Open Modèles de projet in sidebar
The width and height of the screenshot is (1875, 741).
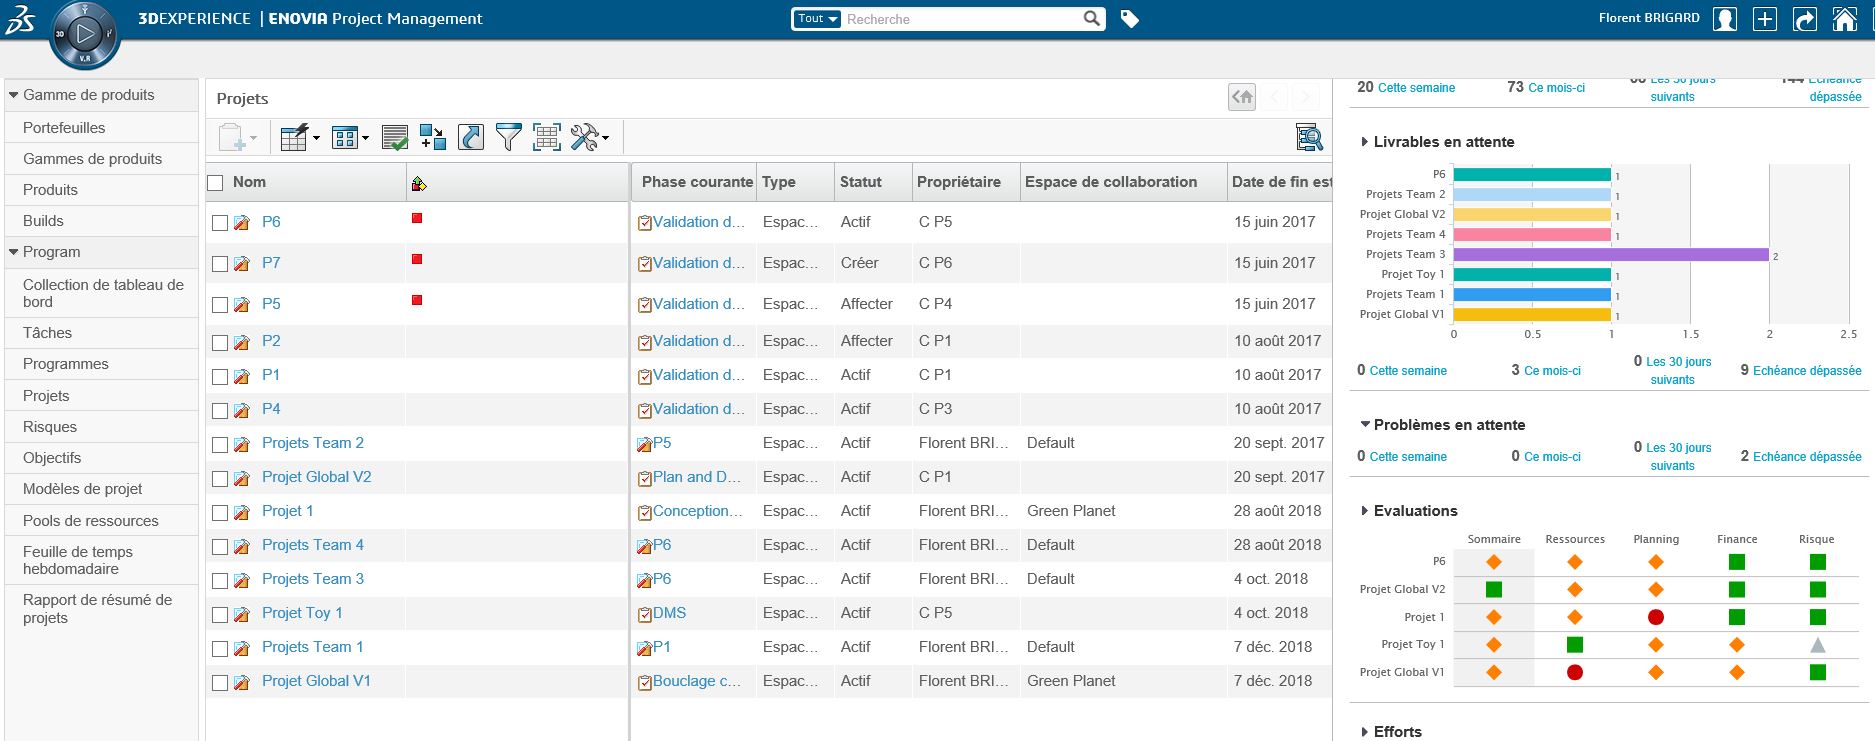point(83,489)
